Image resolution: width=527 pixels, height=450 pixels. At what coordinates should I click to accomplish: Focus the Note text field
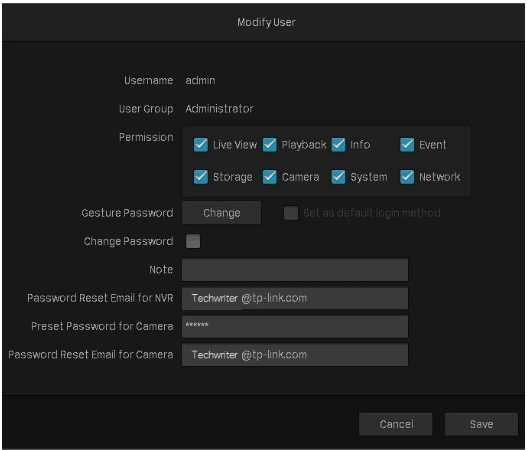(295, 270)
